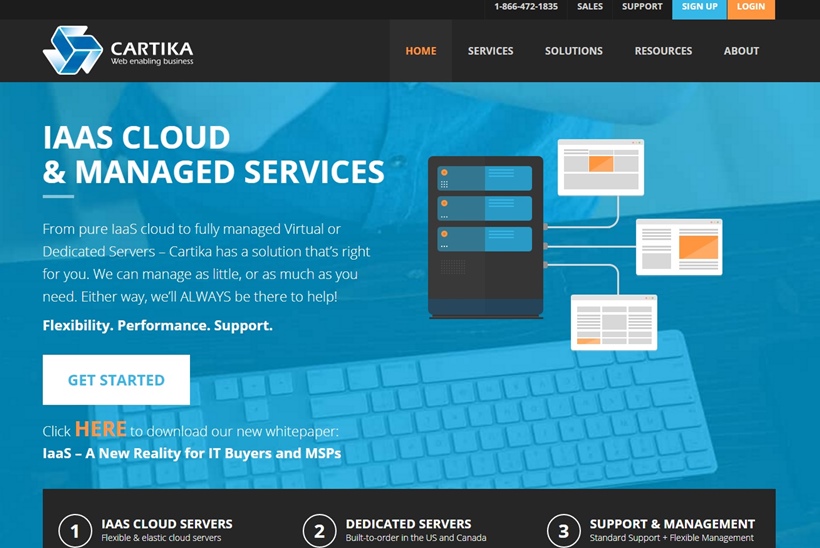
Task: Click the numbered circle 2 icon
Action: click(x=319, y=531)
